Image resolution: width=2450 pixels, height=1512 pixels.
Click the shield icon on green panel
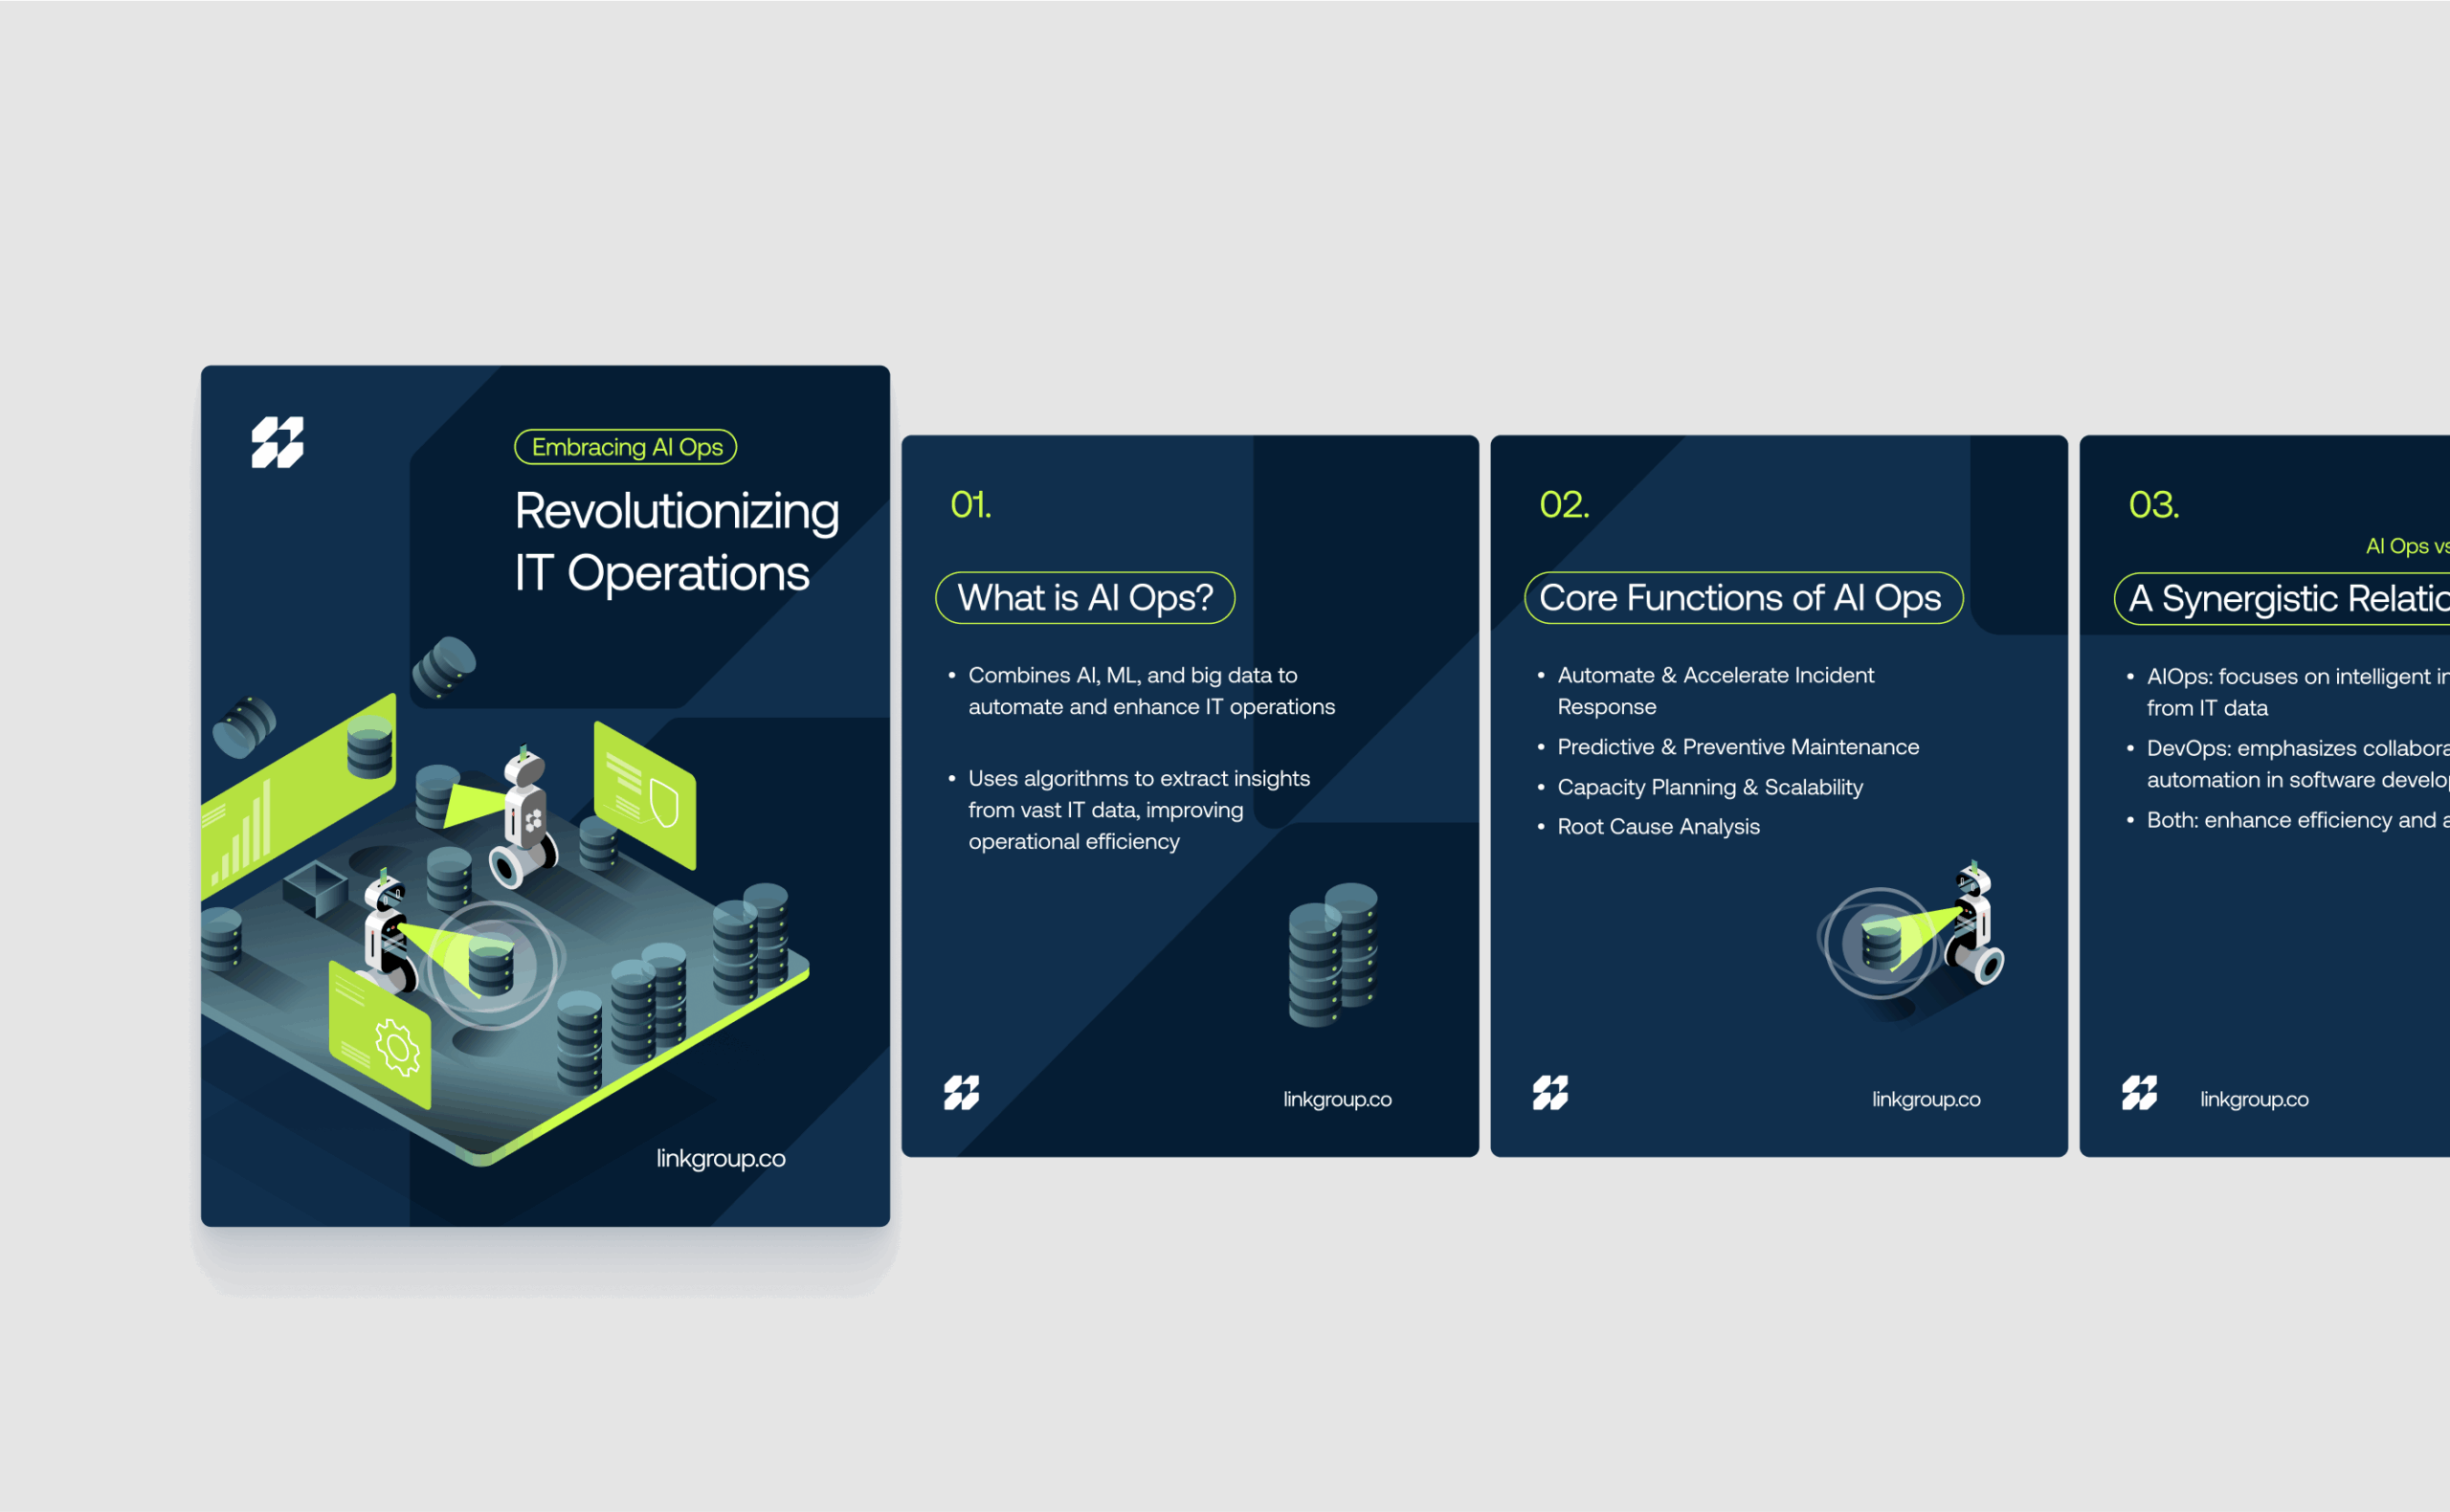[x=664, y=804]
